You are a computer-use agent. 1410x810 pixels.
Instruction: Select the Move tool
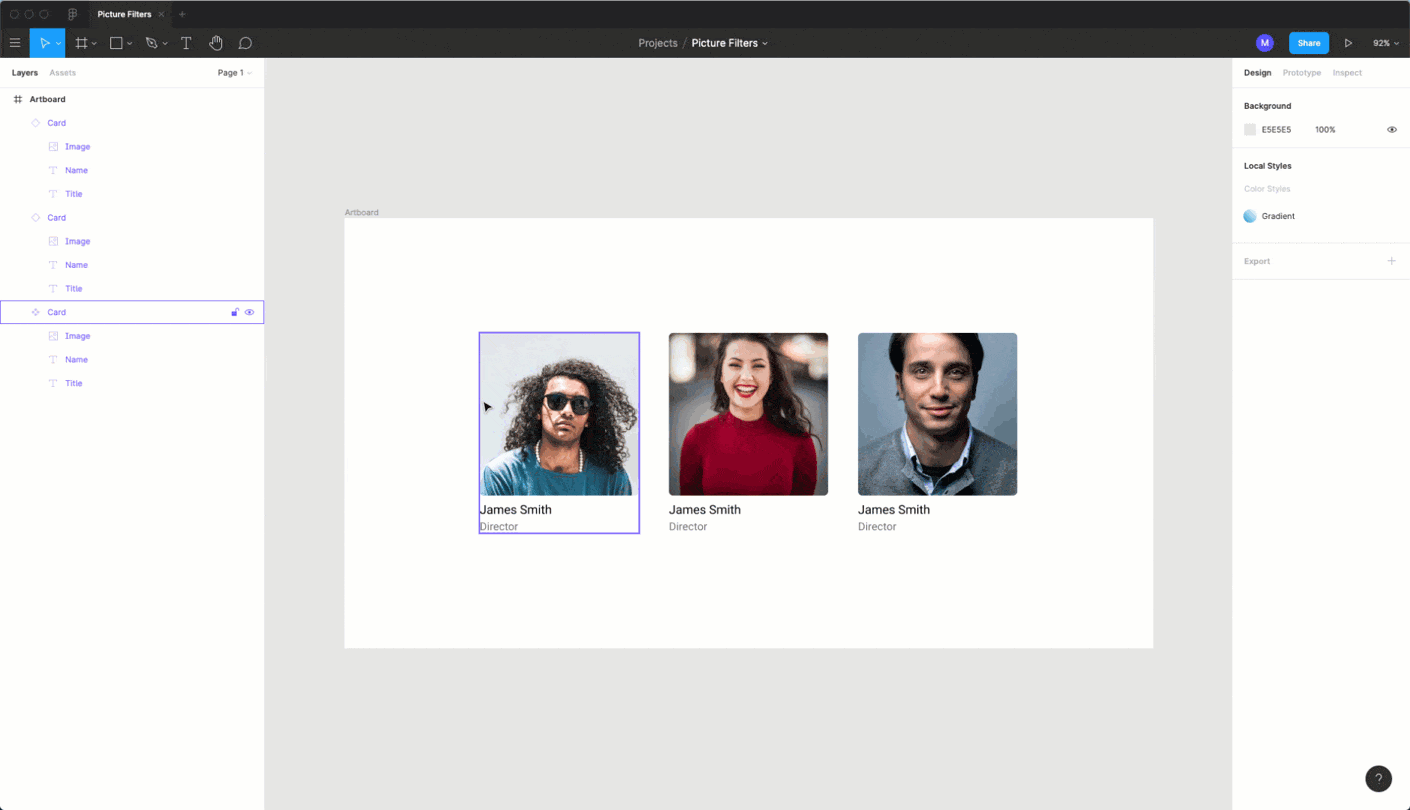pyautogui.click(x=43, y=43)
